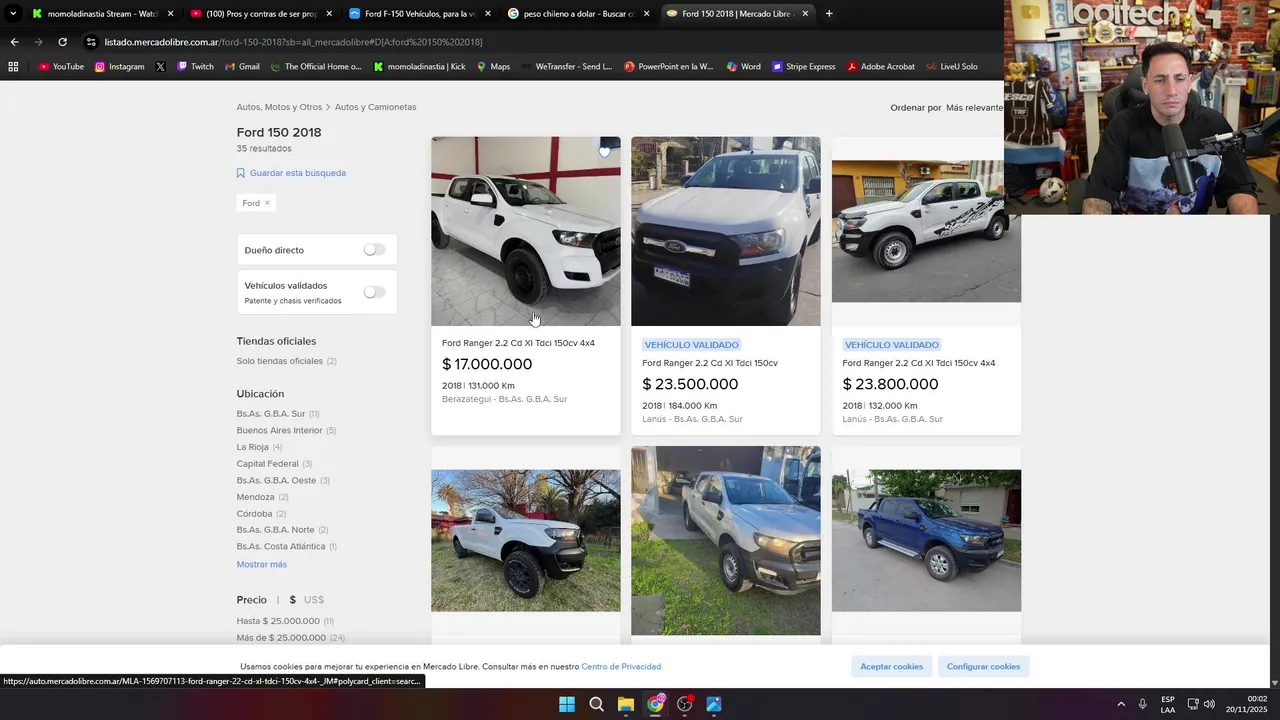Open the Photos app in taskbar
Screen dimensions: 1280x720
pos(714,704)
